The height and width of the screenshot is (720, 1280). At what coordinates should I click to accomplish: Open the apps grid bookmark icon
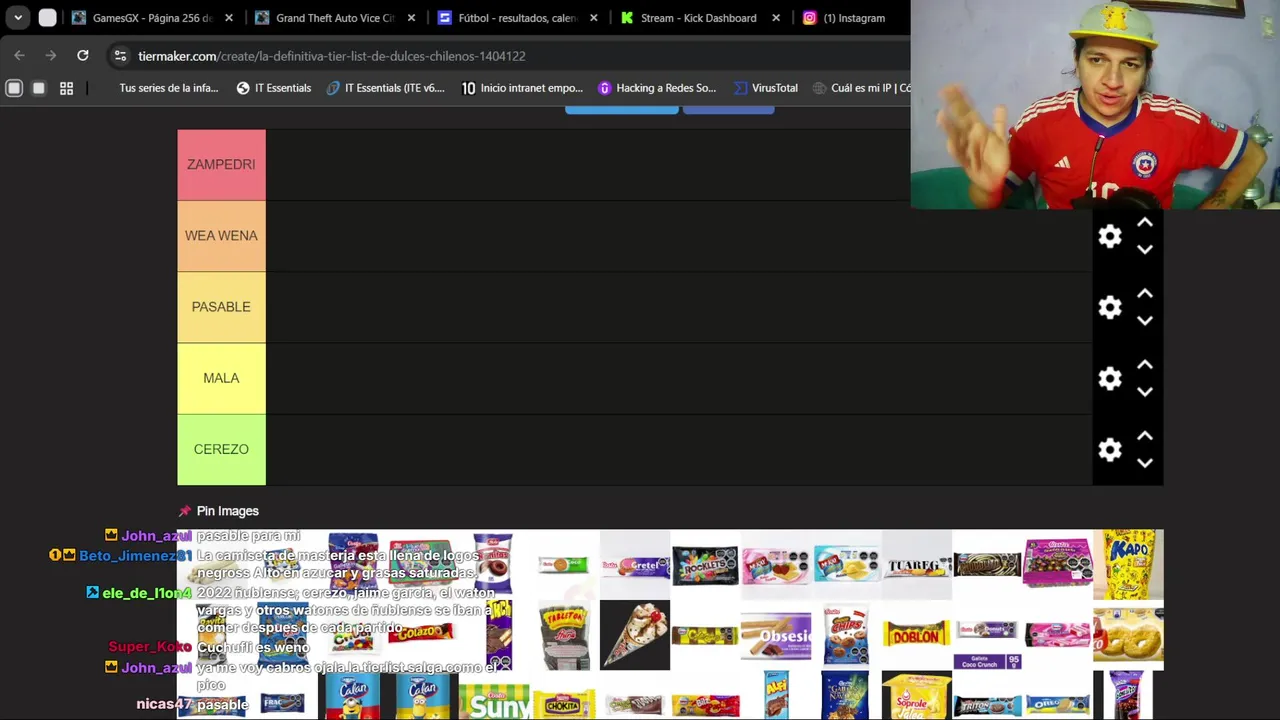66,88
